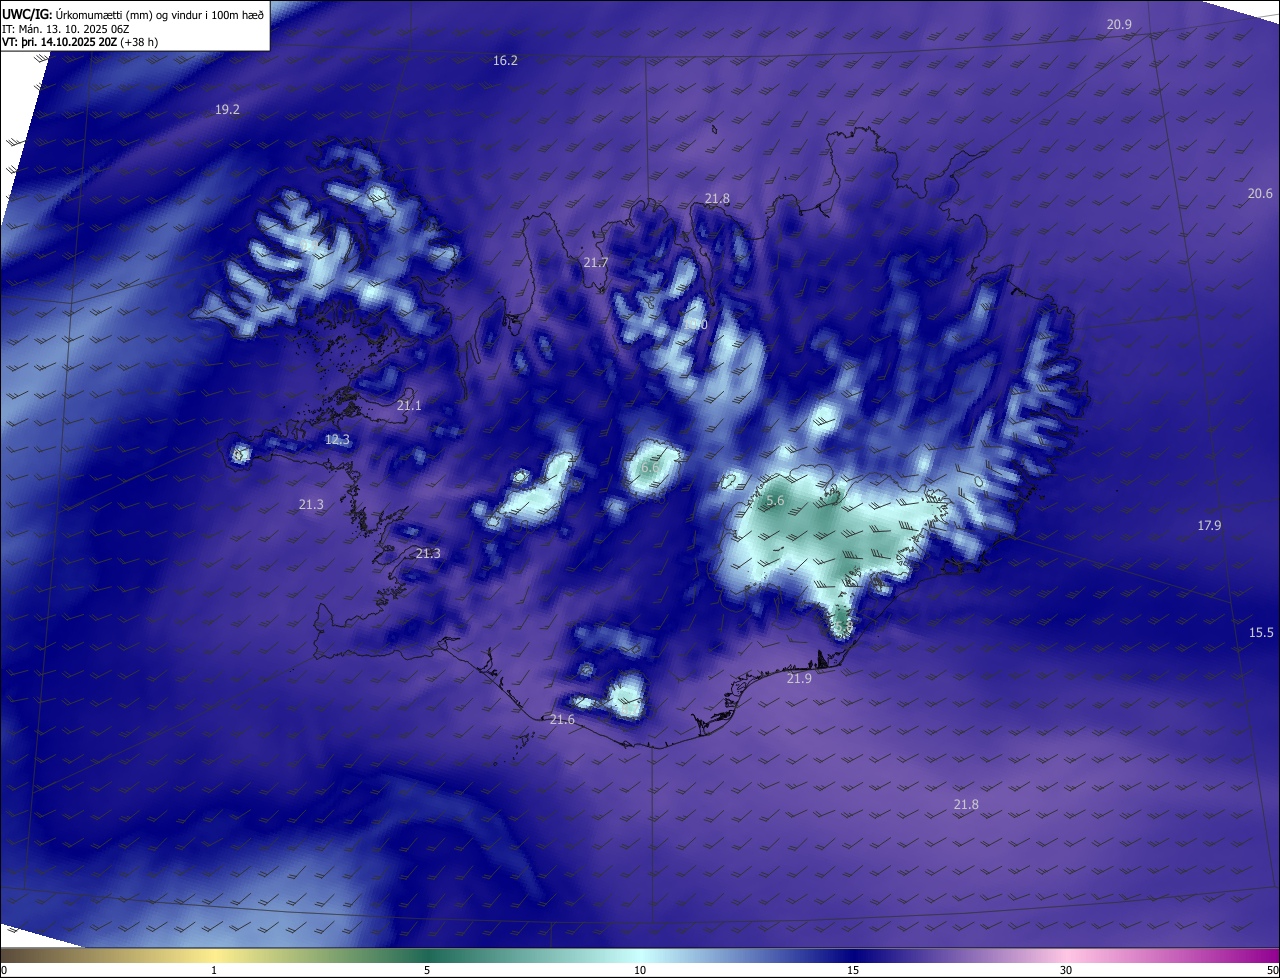Pick the dark green color above tick 5
The height and width of the screenshot is (978, 1280).
tap(427, 955)
